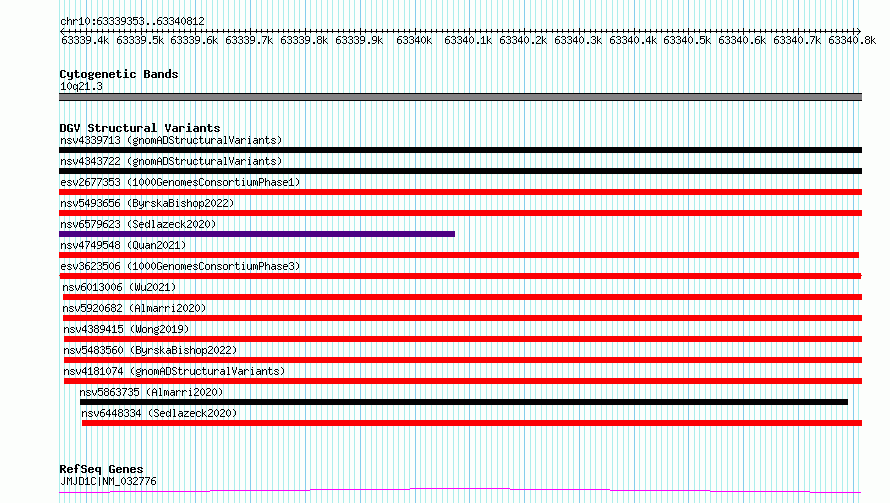Image resolution: width=890 pixels, height=503 pixels.
Task: Click the 63339.6k ruler tick label
Action: pyautogui.click(x=194, y=40)
